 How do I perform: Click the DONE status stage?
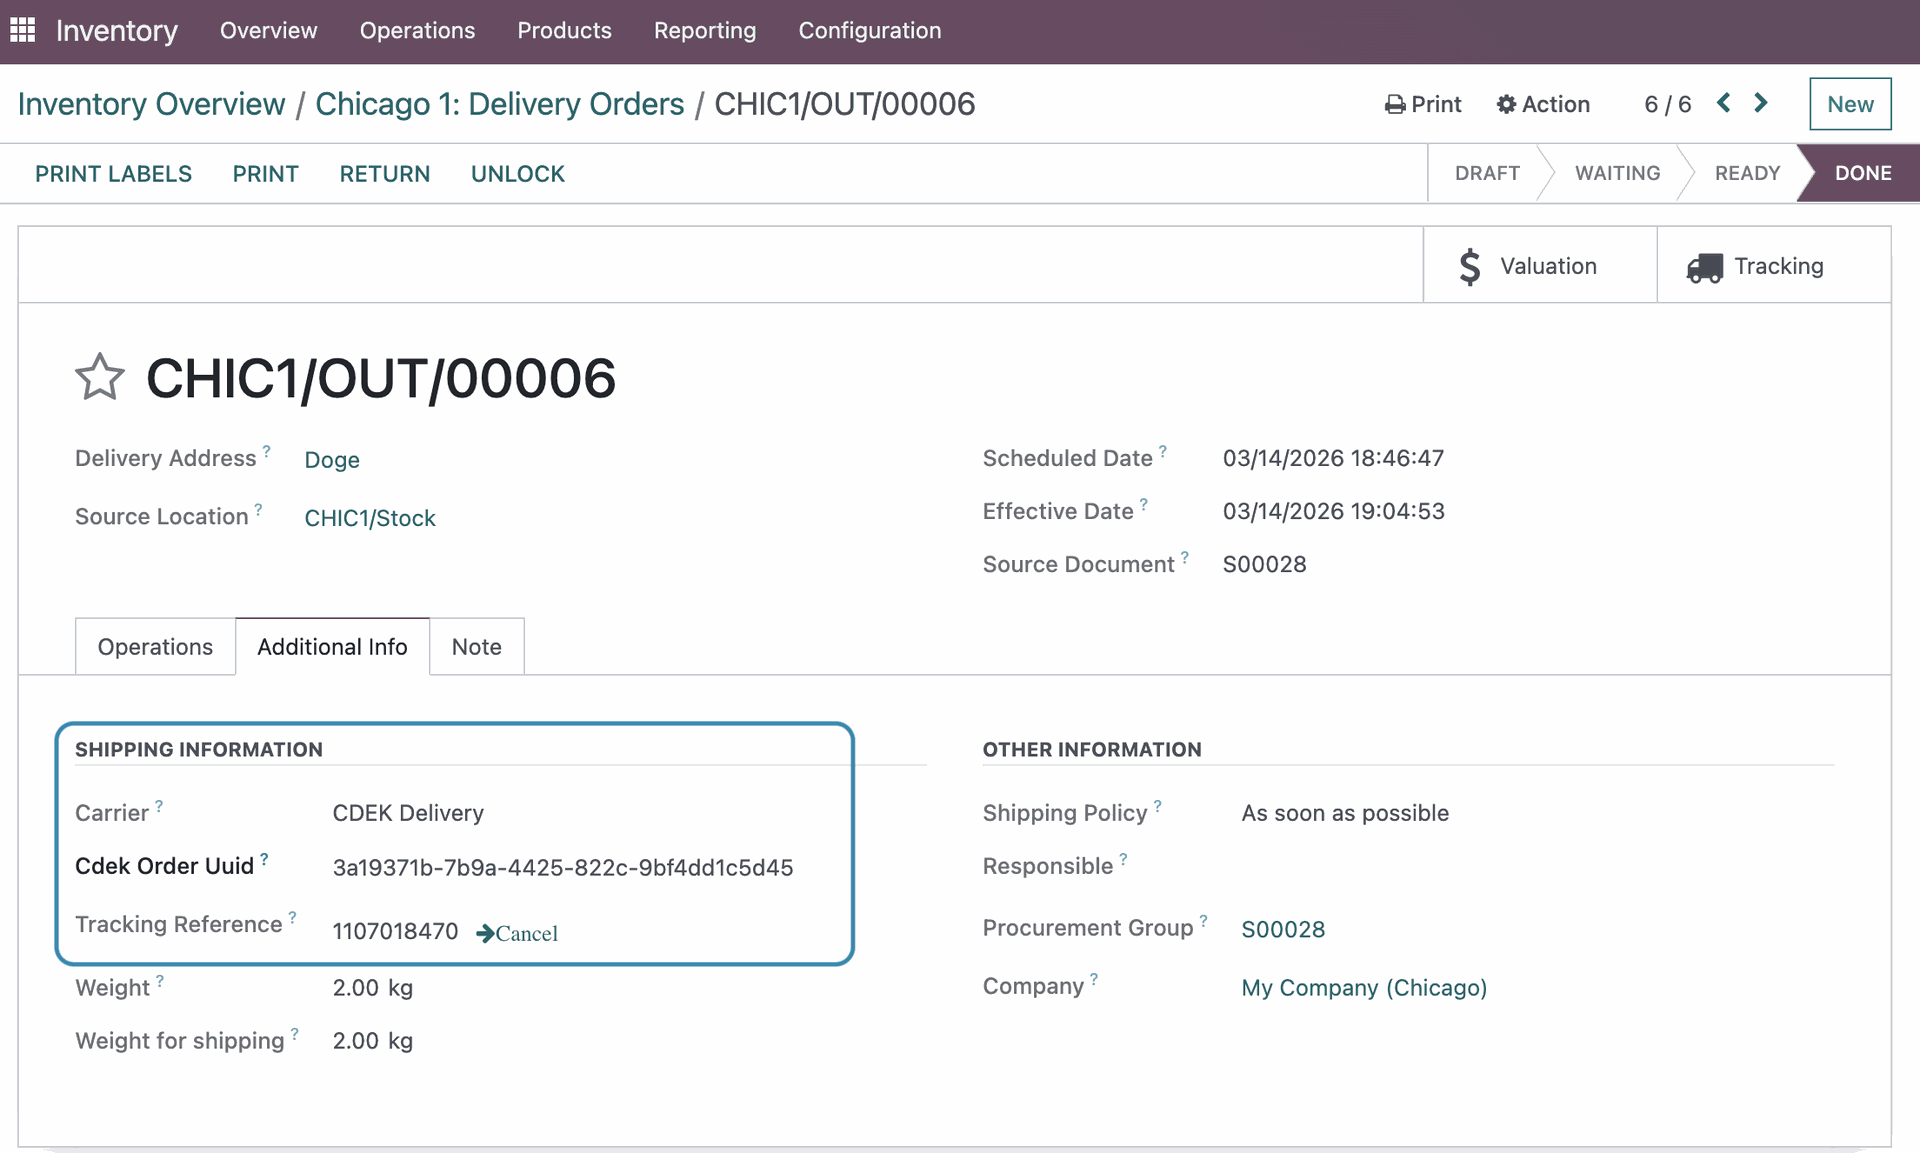tap(1862, 173)
